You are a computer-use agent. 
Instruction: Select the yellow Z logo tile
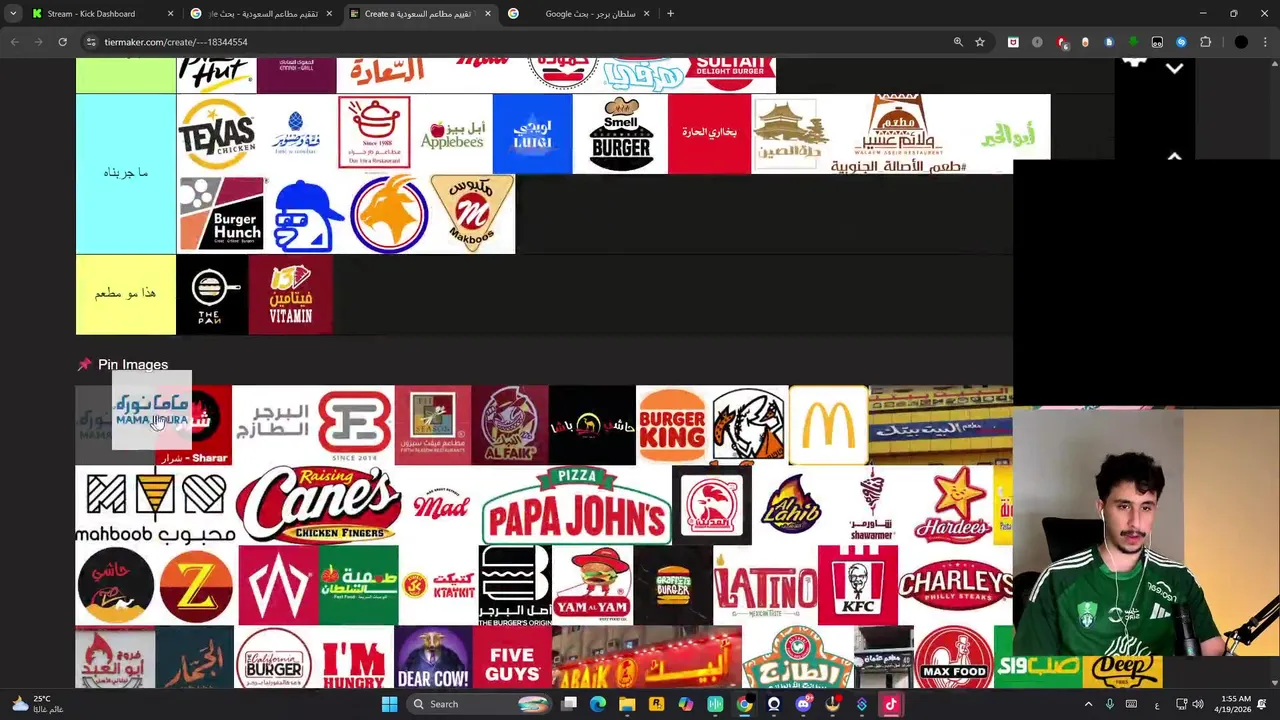(x=195, y=585)
